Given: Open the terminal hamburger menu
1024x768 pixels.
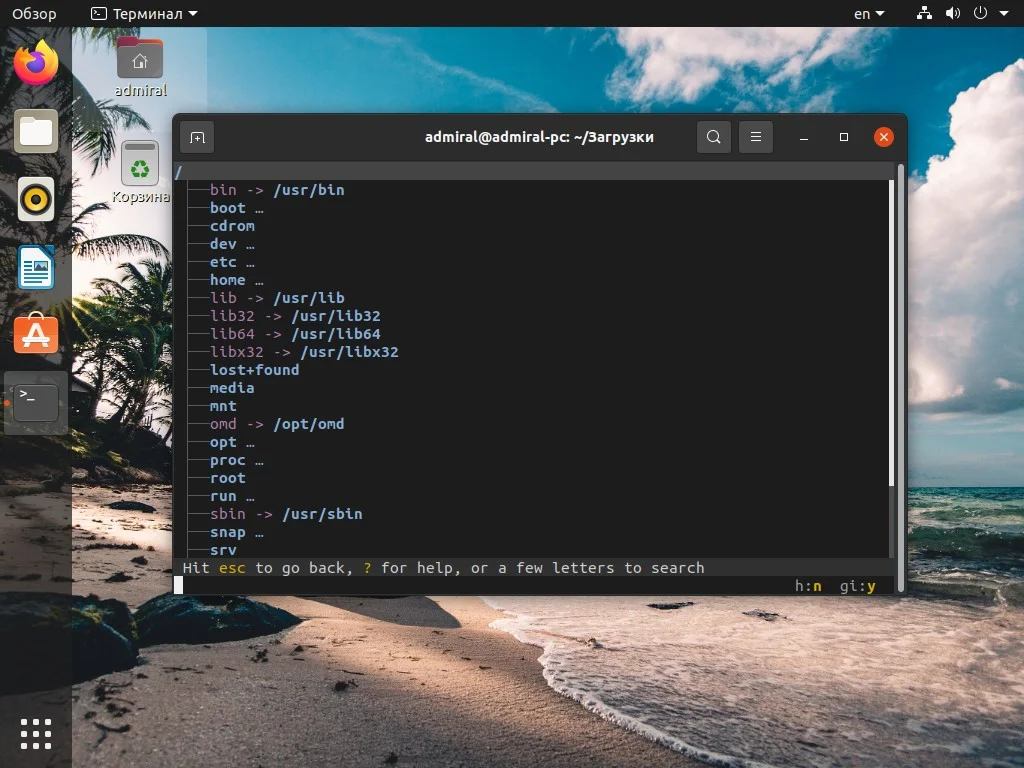Looking at the screenshot, I should coord(755,137).
